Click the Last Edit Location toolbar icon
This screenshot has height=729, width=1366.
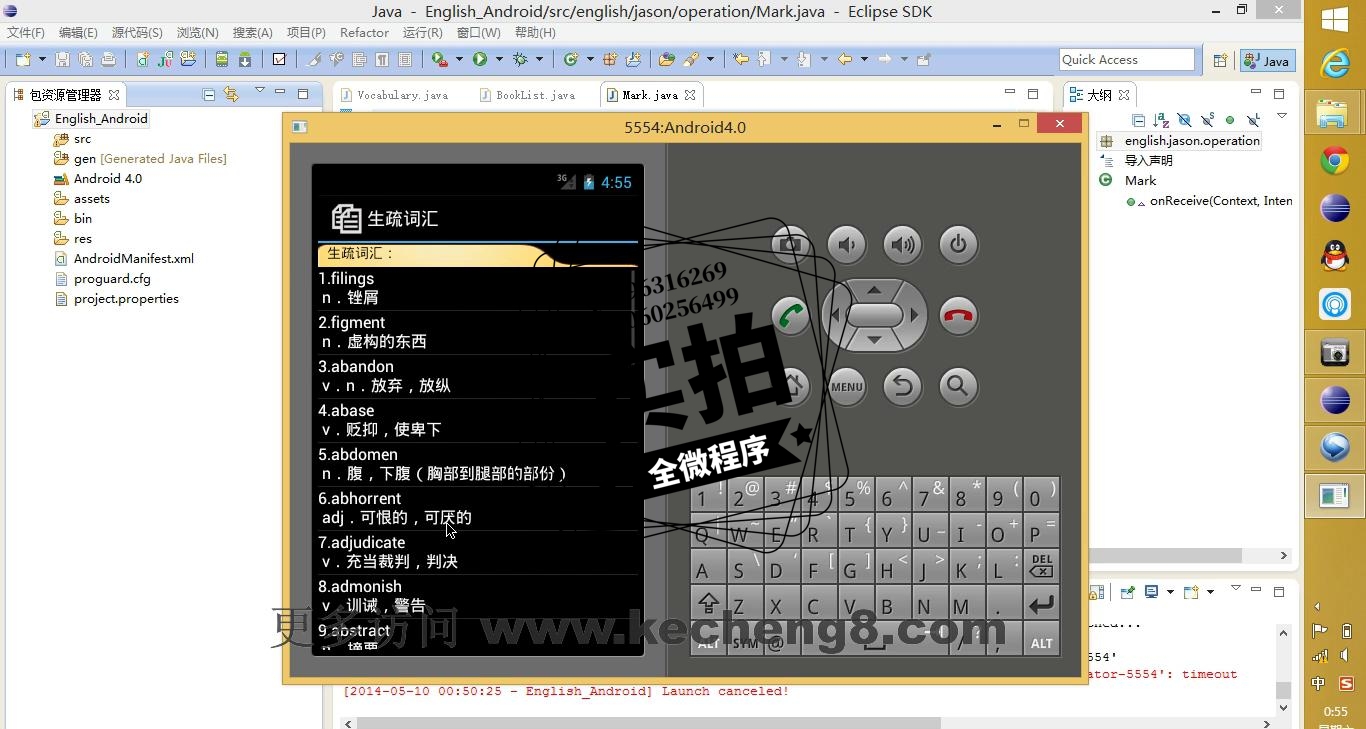741,59
